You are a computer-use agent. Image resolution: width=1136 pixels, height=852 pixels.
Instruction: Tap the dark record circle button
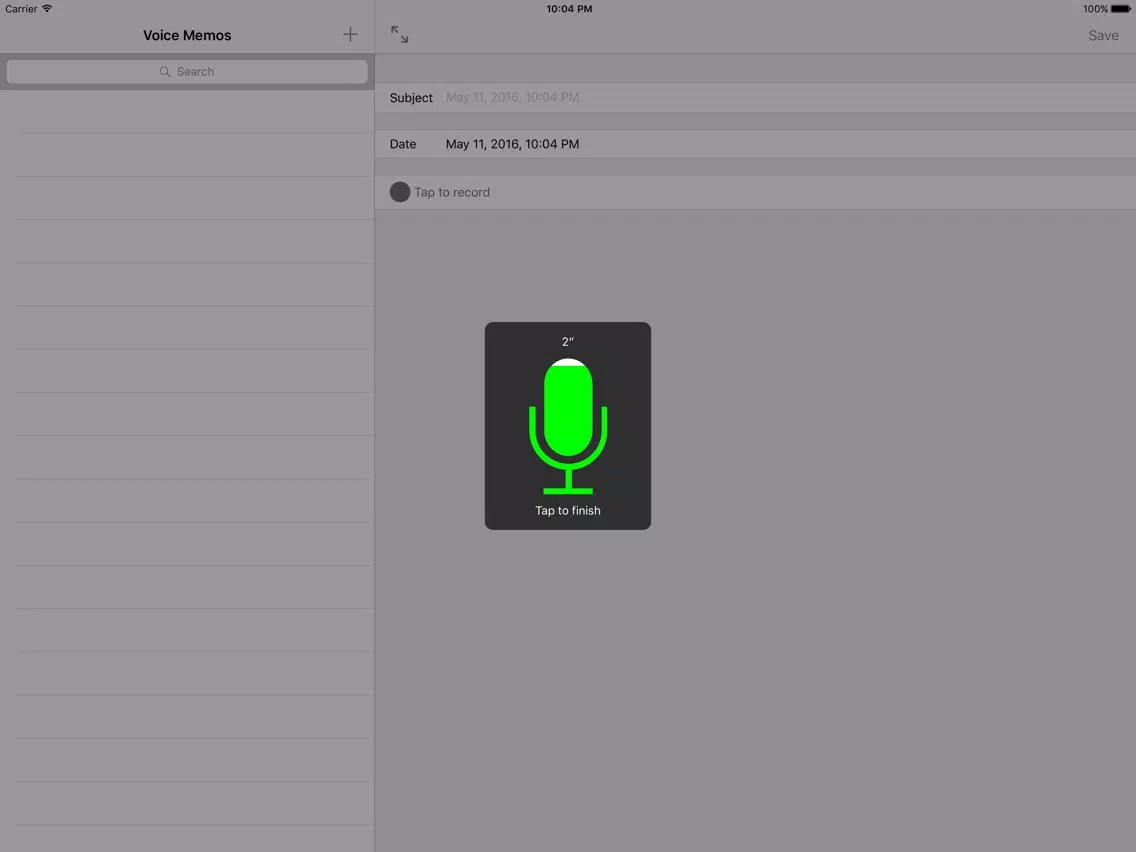[x=399, y=192]
